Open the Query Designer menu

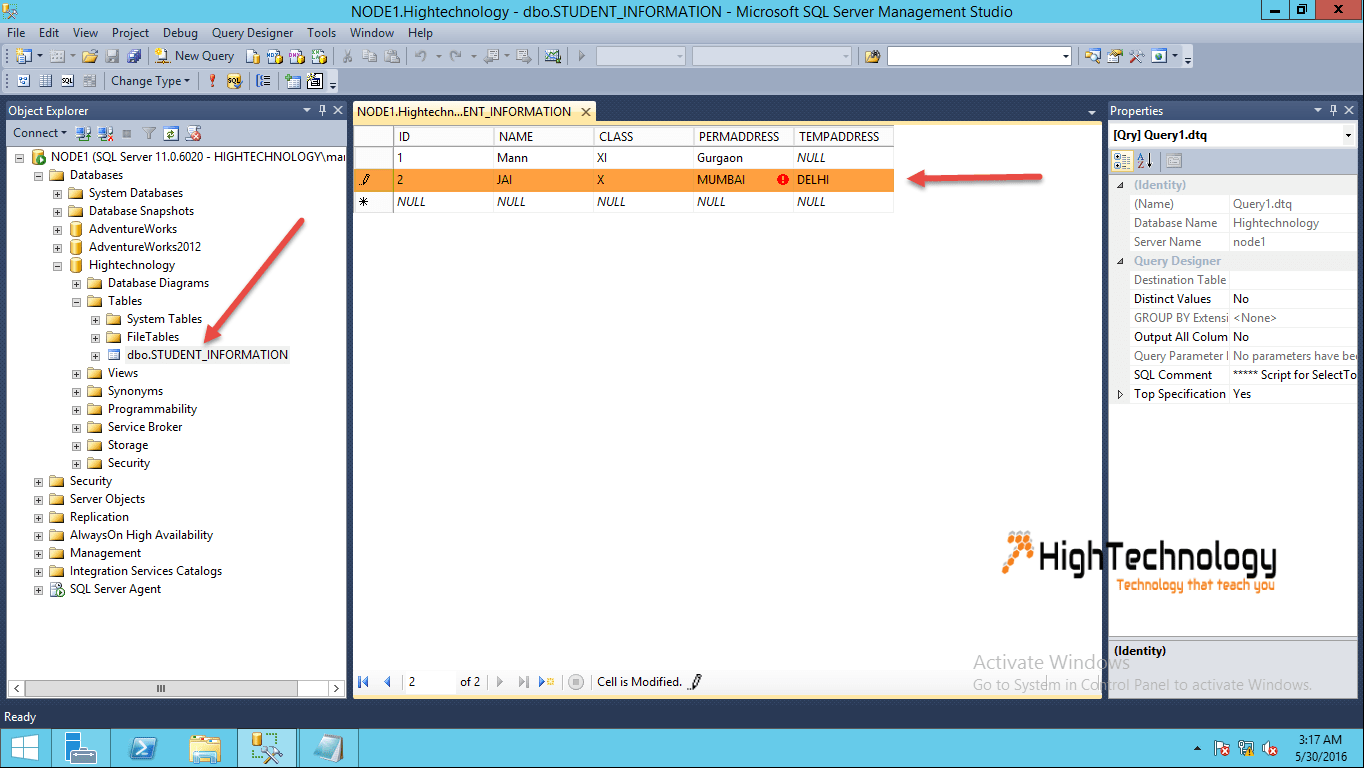click(x=252, y=33)
